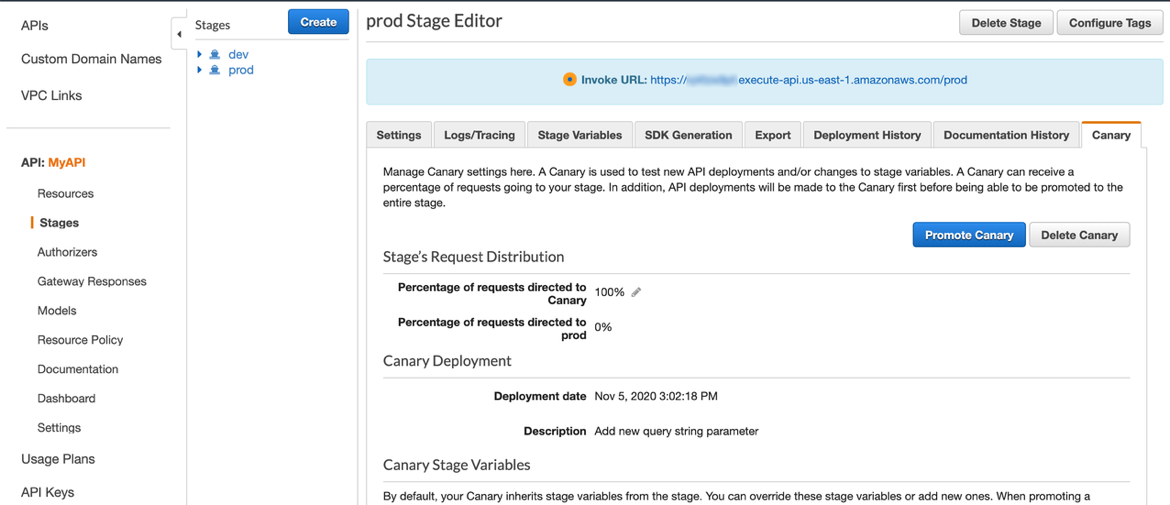Click the dev stage icon
The width and height of the screenshot is (1170, 505).
[x=215, y=55]
